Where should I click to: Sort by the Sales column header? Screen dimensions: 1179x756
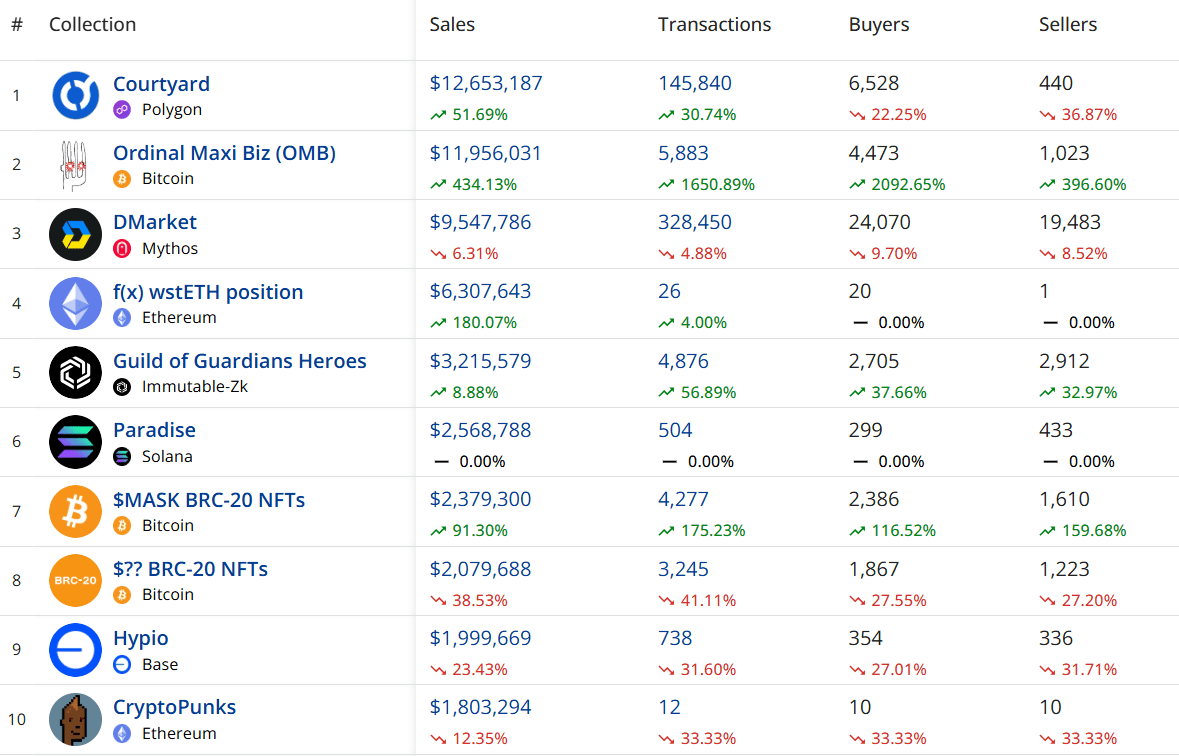tap(452, 25)
